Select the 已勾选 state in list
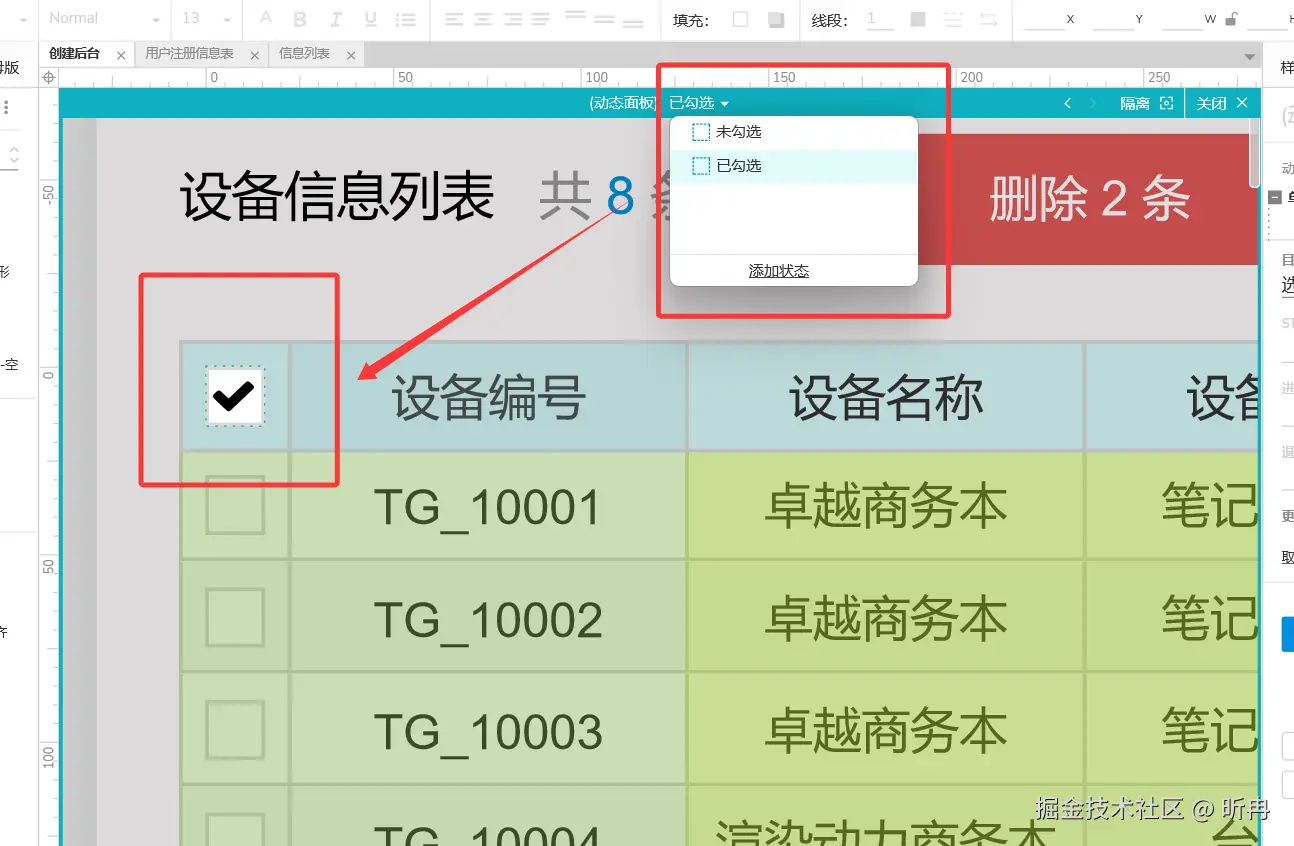 coord(793,166)
